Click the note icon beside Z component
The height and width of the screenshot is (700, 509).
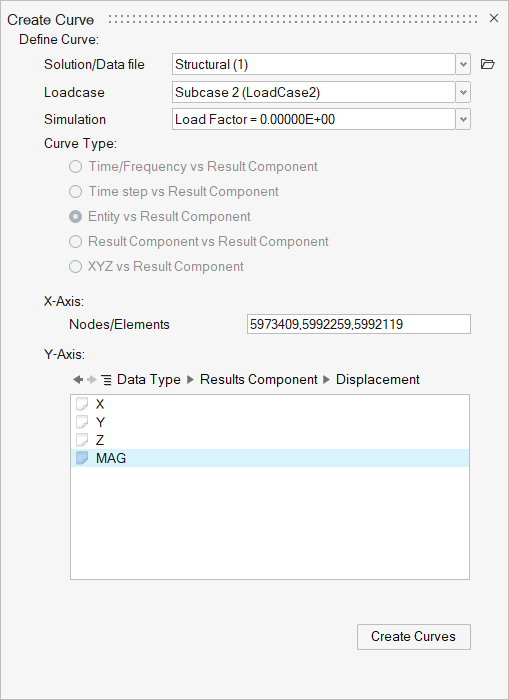point(82,440)
